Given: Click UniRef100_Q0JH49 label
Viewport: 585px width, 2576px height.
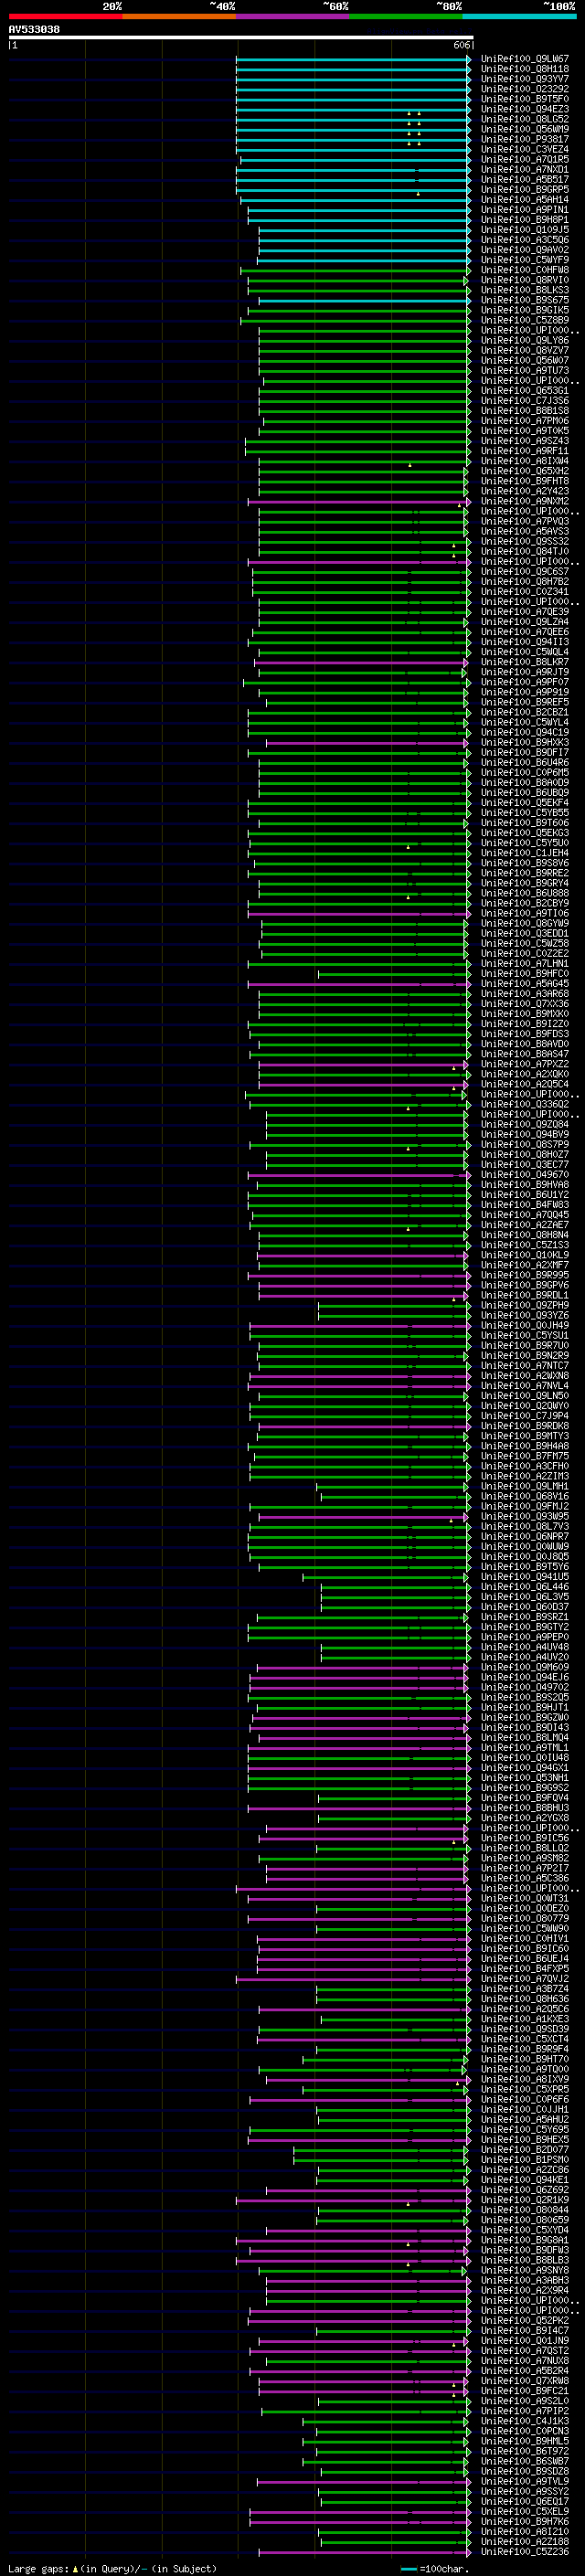Looking at the screenshot, I should click(x=525, y=1325).
